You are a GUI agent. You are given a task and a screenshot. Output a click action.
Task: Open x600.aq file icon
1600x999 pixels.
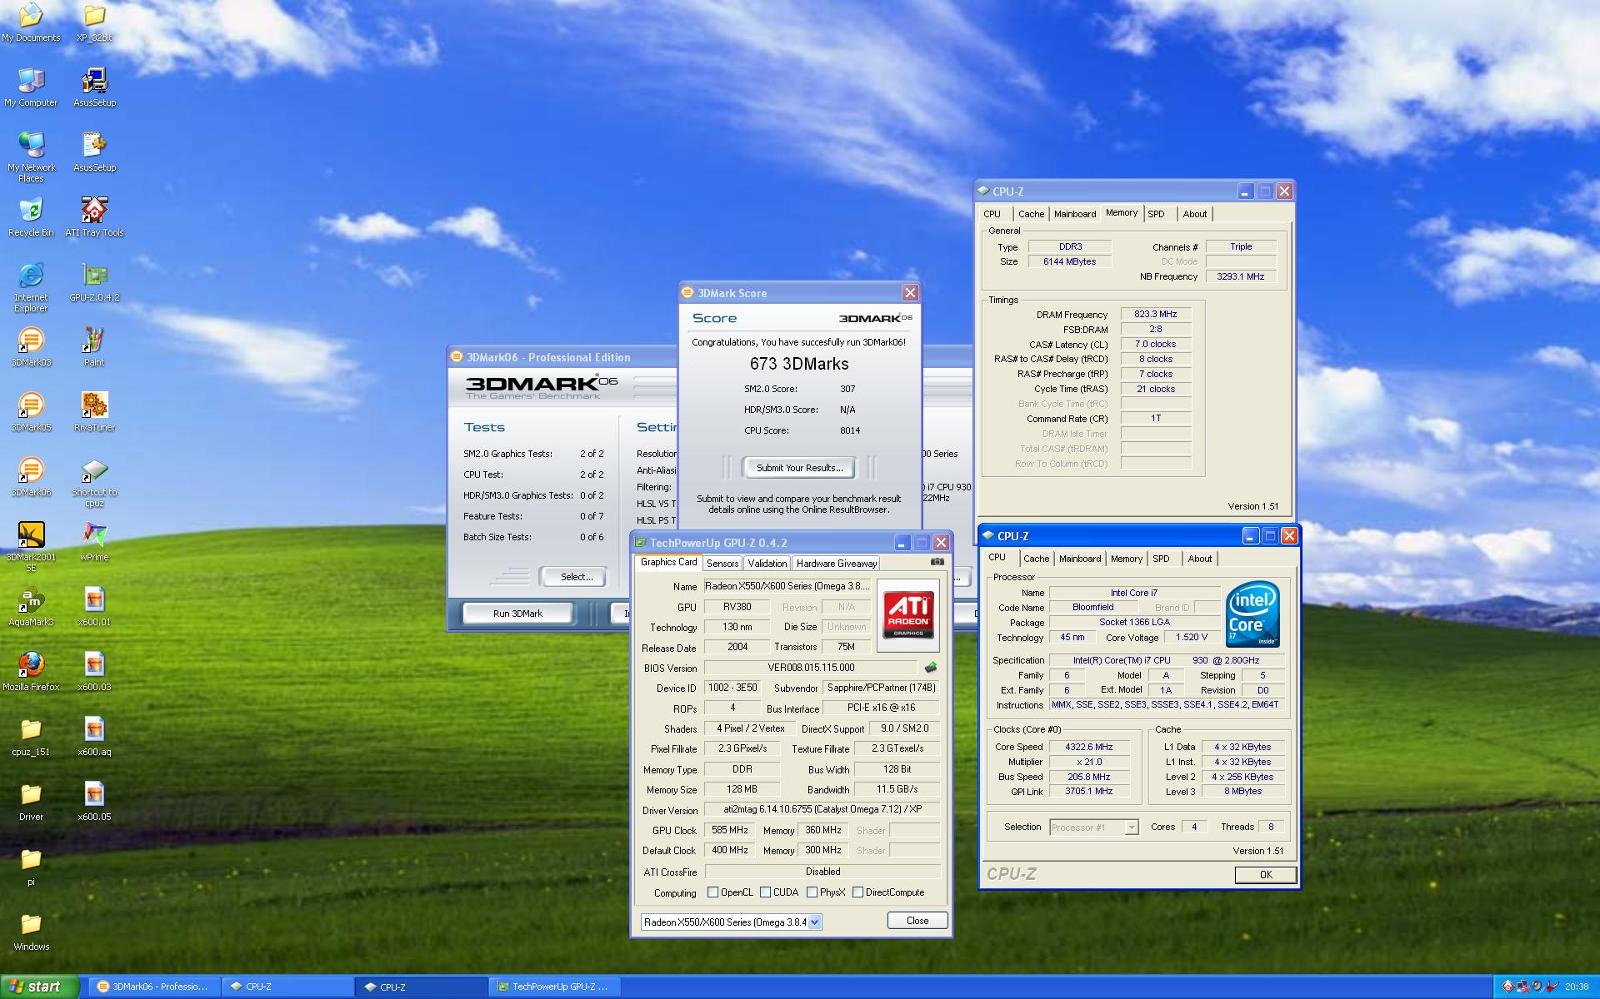94,737
